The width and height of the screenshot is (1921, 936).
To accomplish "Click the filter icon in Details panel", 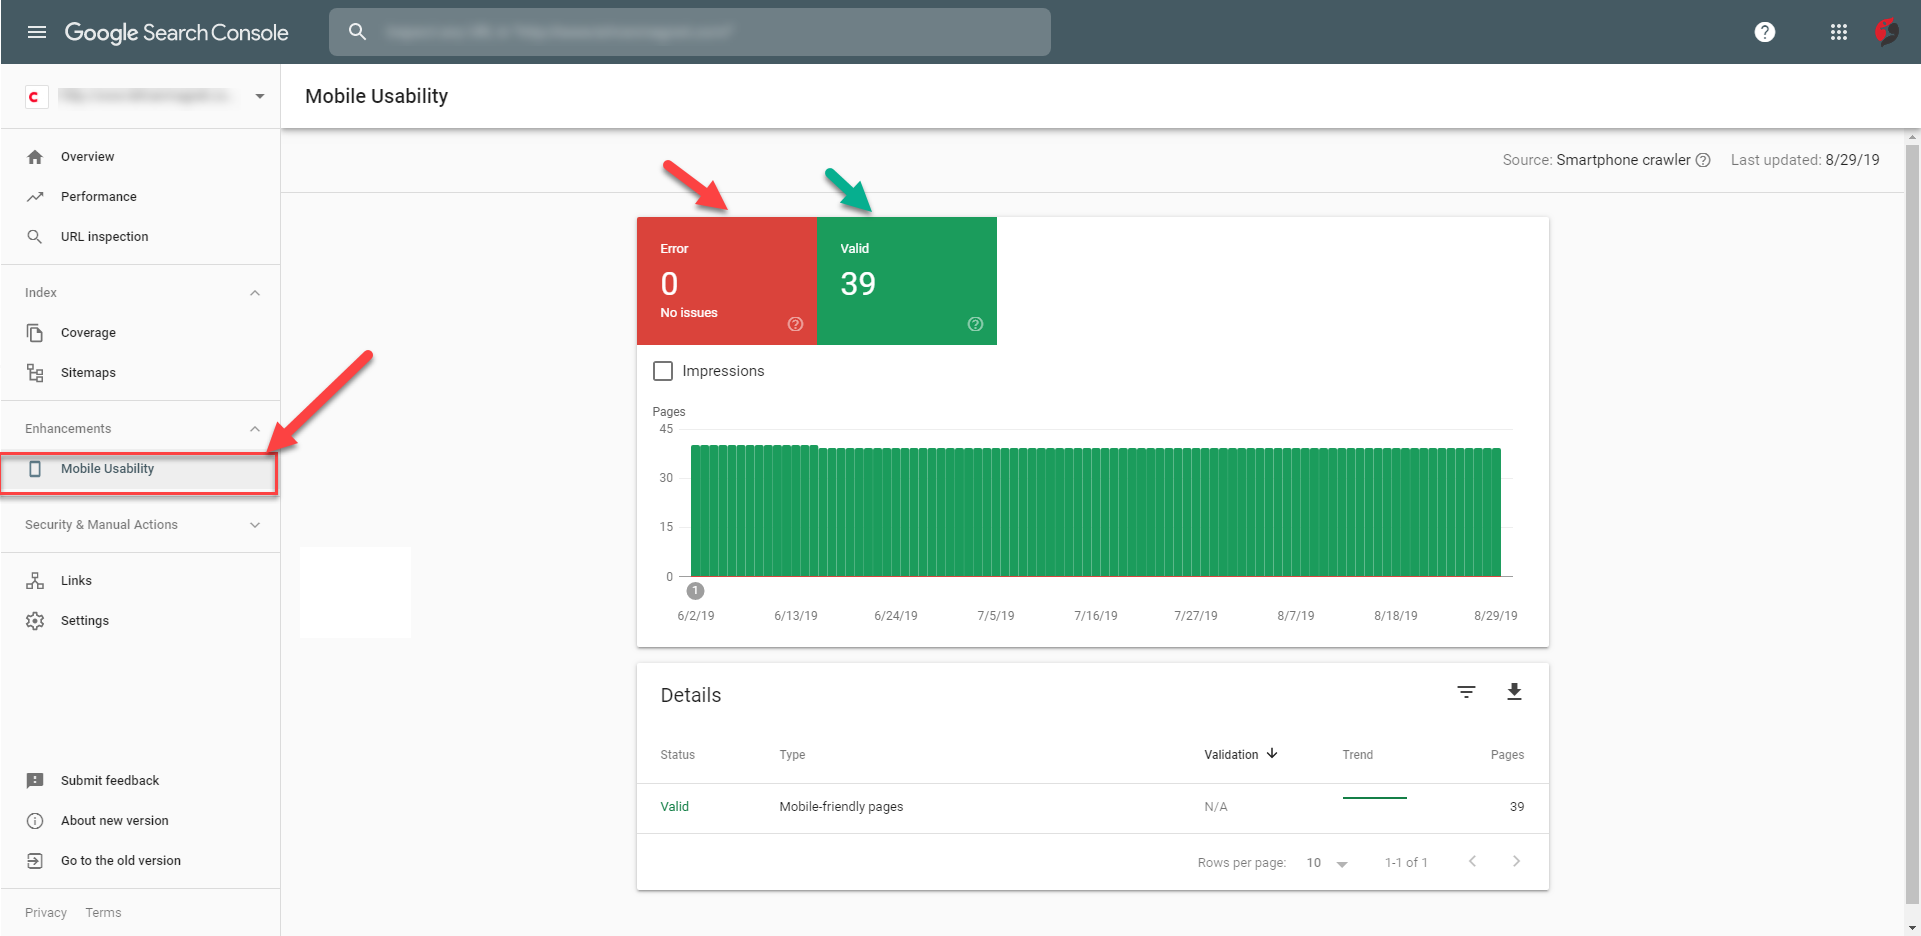I will [x=1466, y=691].
